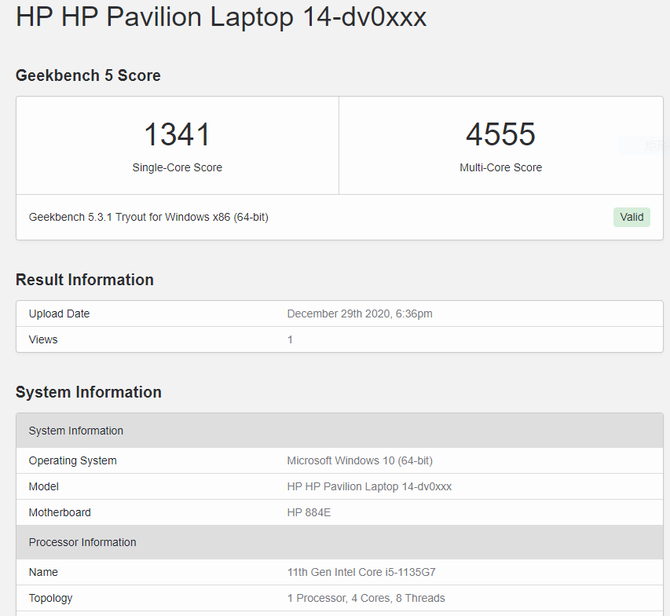Click the 1341 single-core score number

(x=177, y=134)
